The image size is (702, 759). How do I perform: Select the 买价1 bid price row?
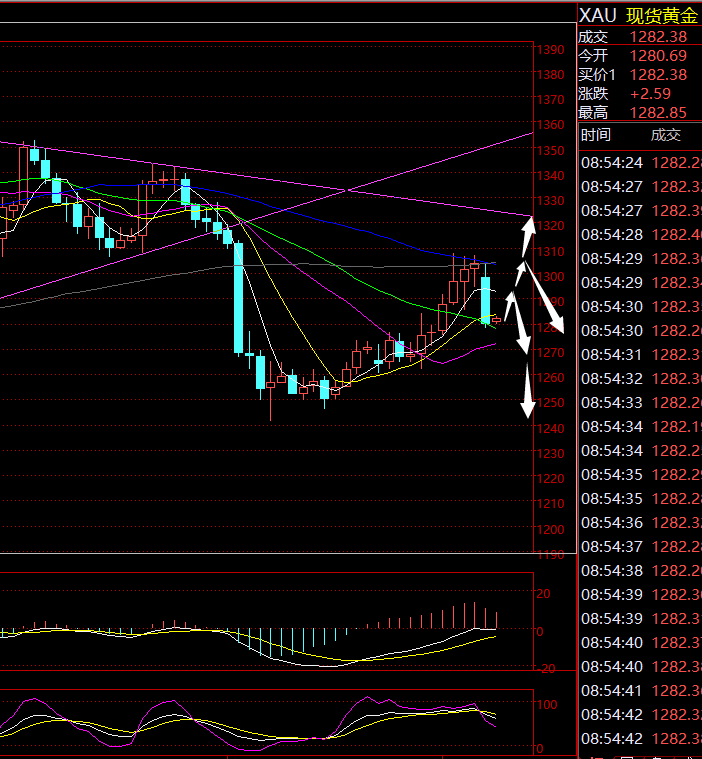[640, 74]
